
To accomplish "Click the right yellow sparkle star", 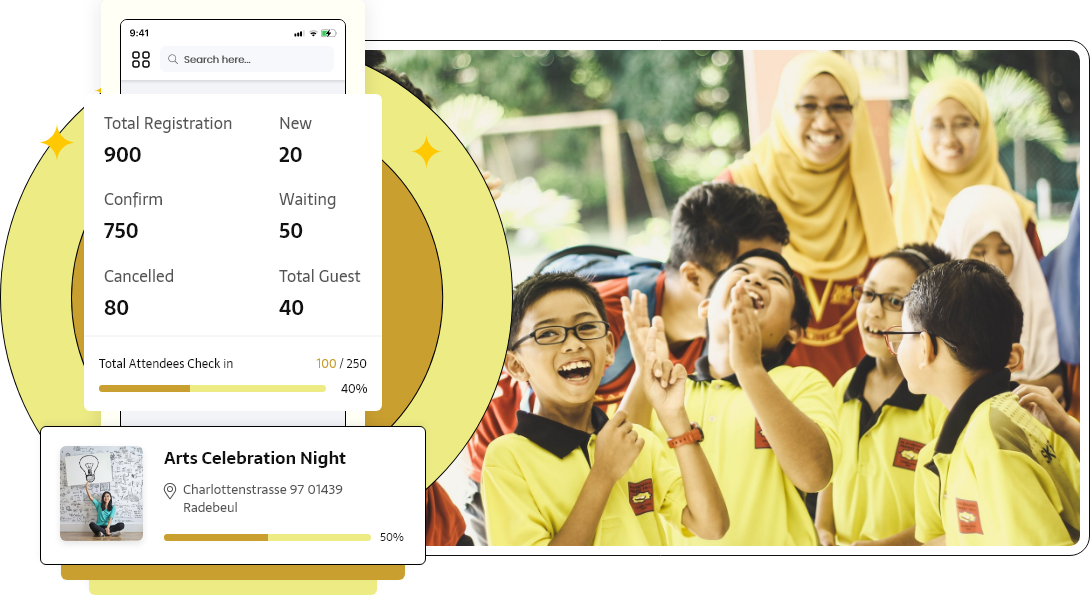I will pyautogui.click(x=426, y=152).
